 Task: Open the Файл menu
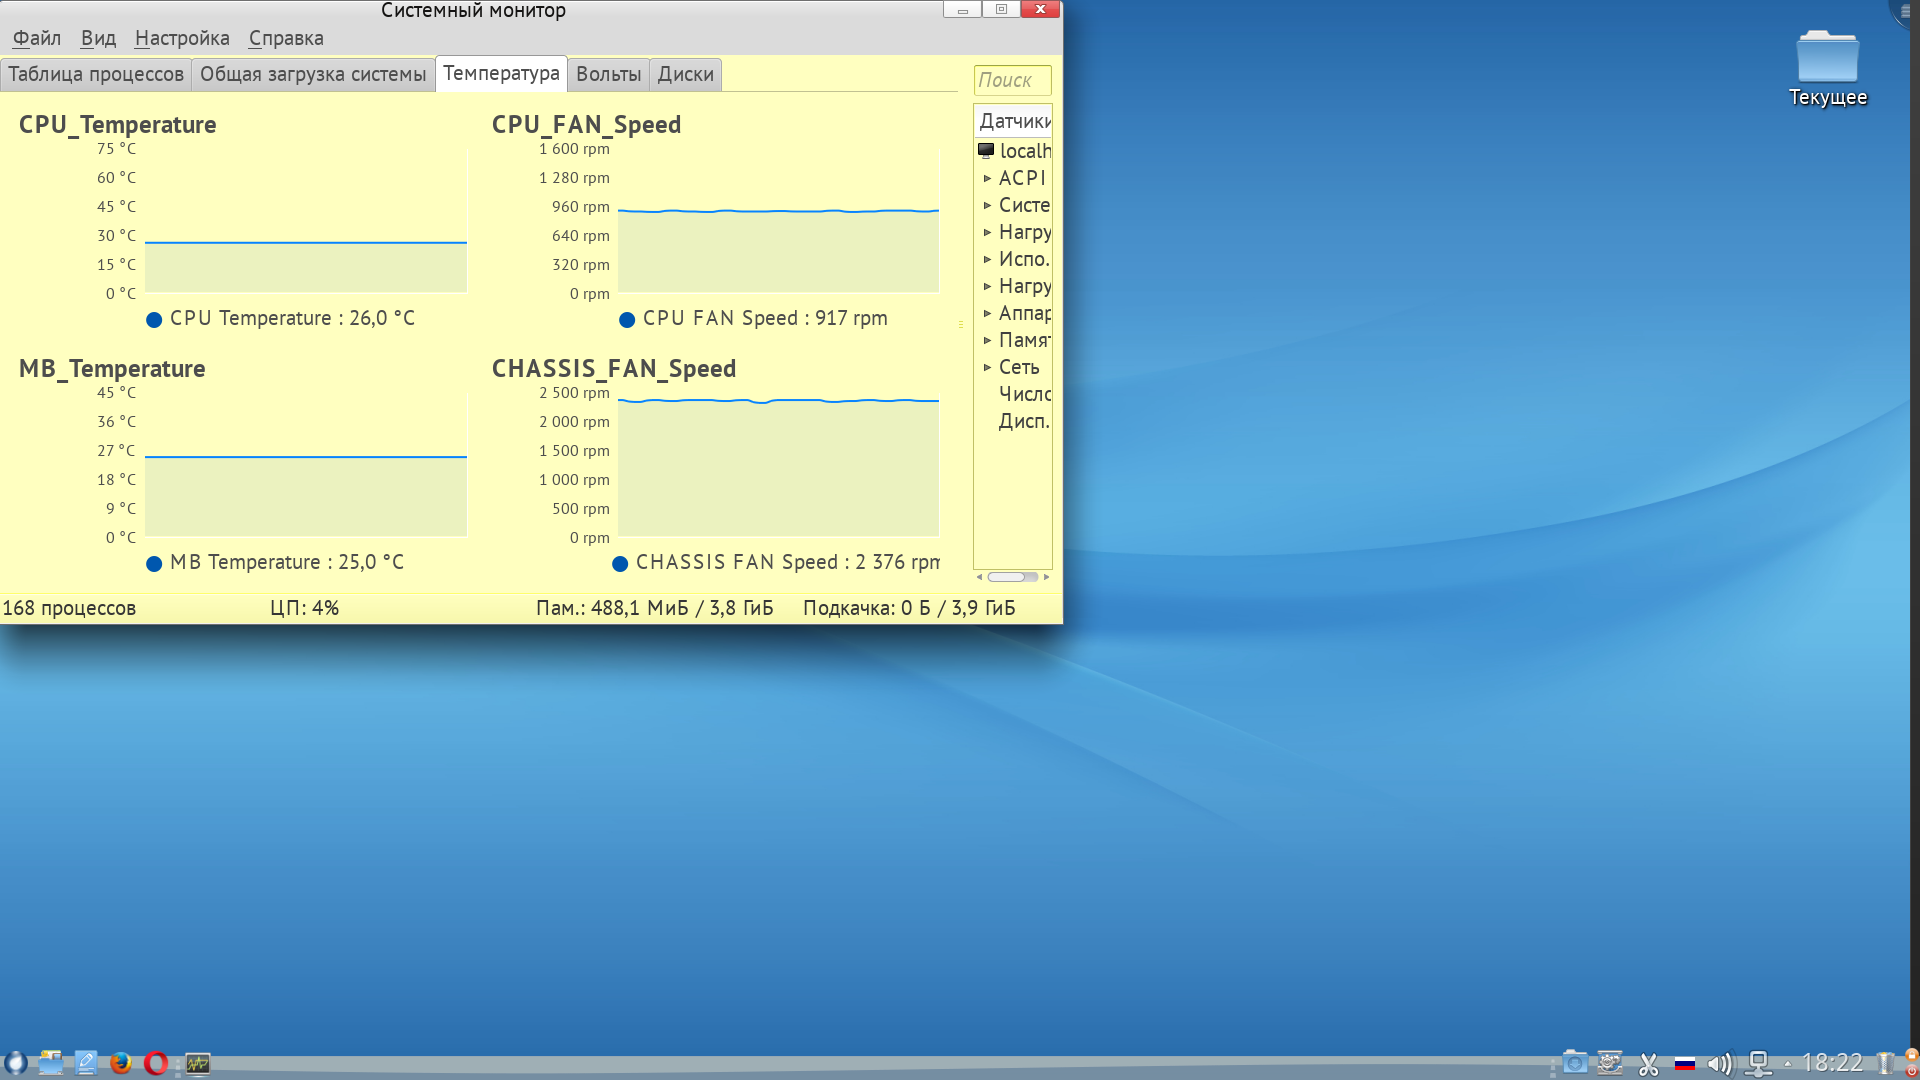(x=37, y=38)
